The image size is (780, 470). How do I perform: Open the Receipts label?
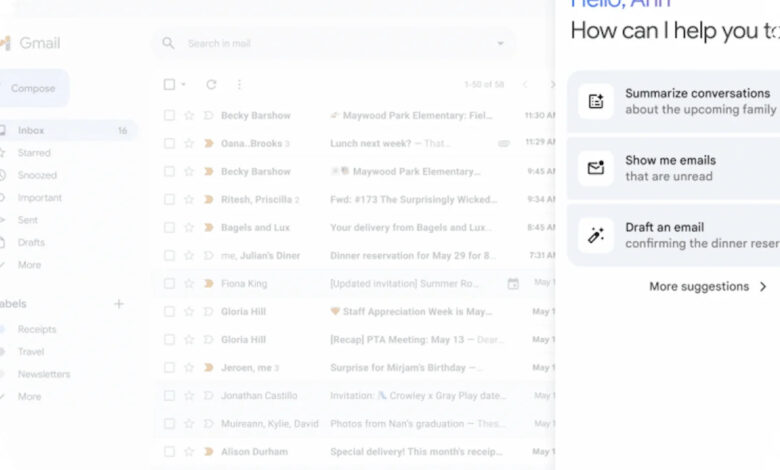pyautogui.click(x=37, y=329)
